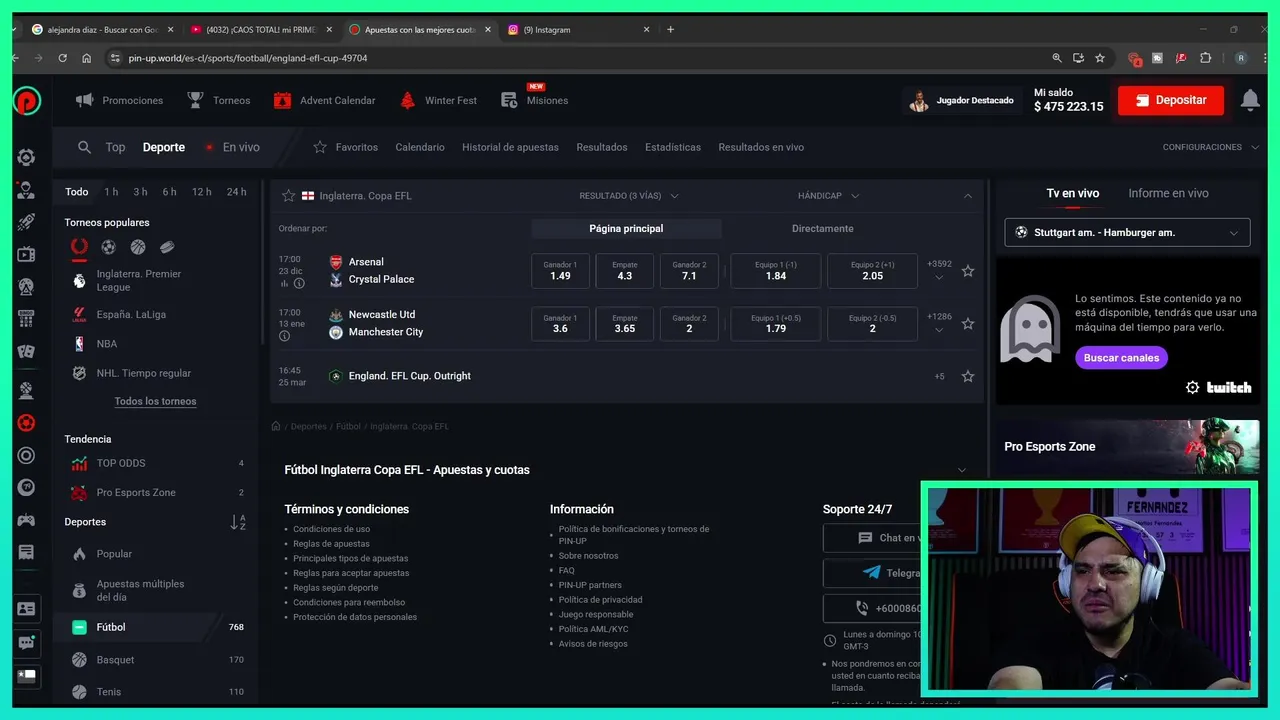
Task: Reload the browser page
Action: 63,58
